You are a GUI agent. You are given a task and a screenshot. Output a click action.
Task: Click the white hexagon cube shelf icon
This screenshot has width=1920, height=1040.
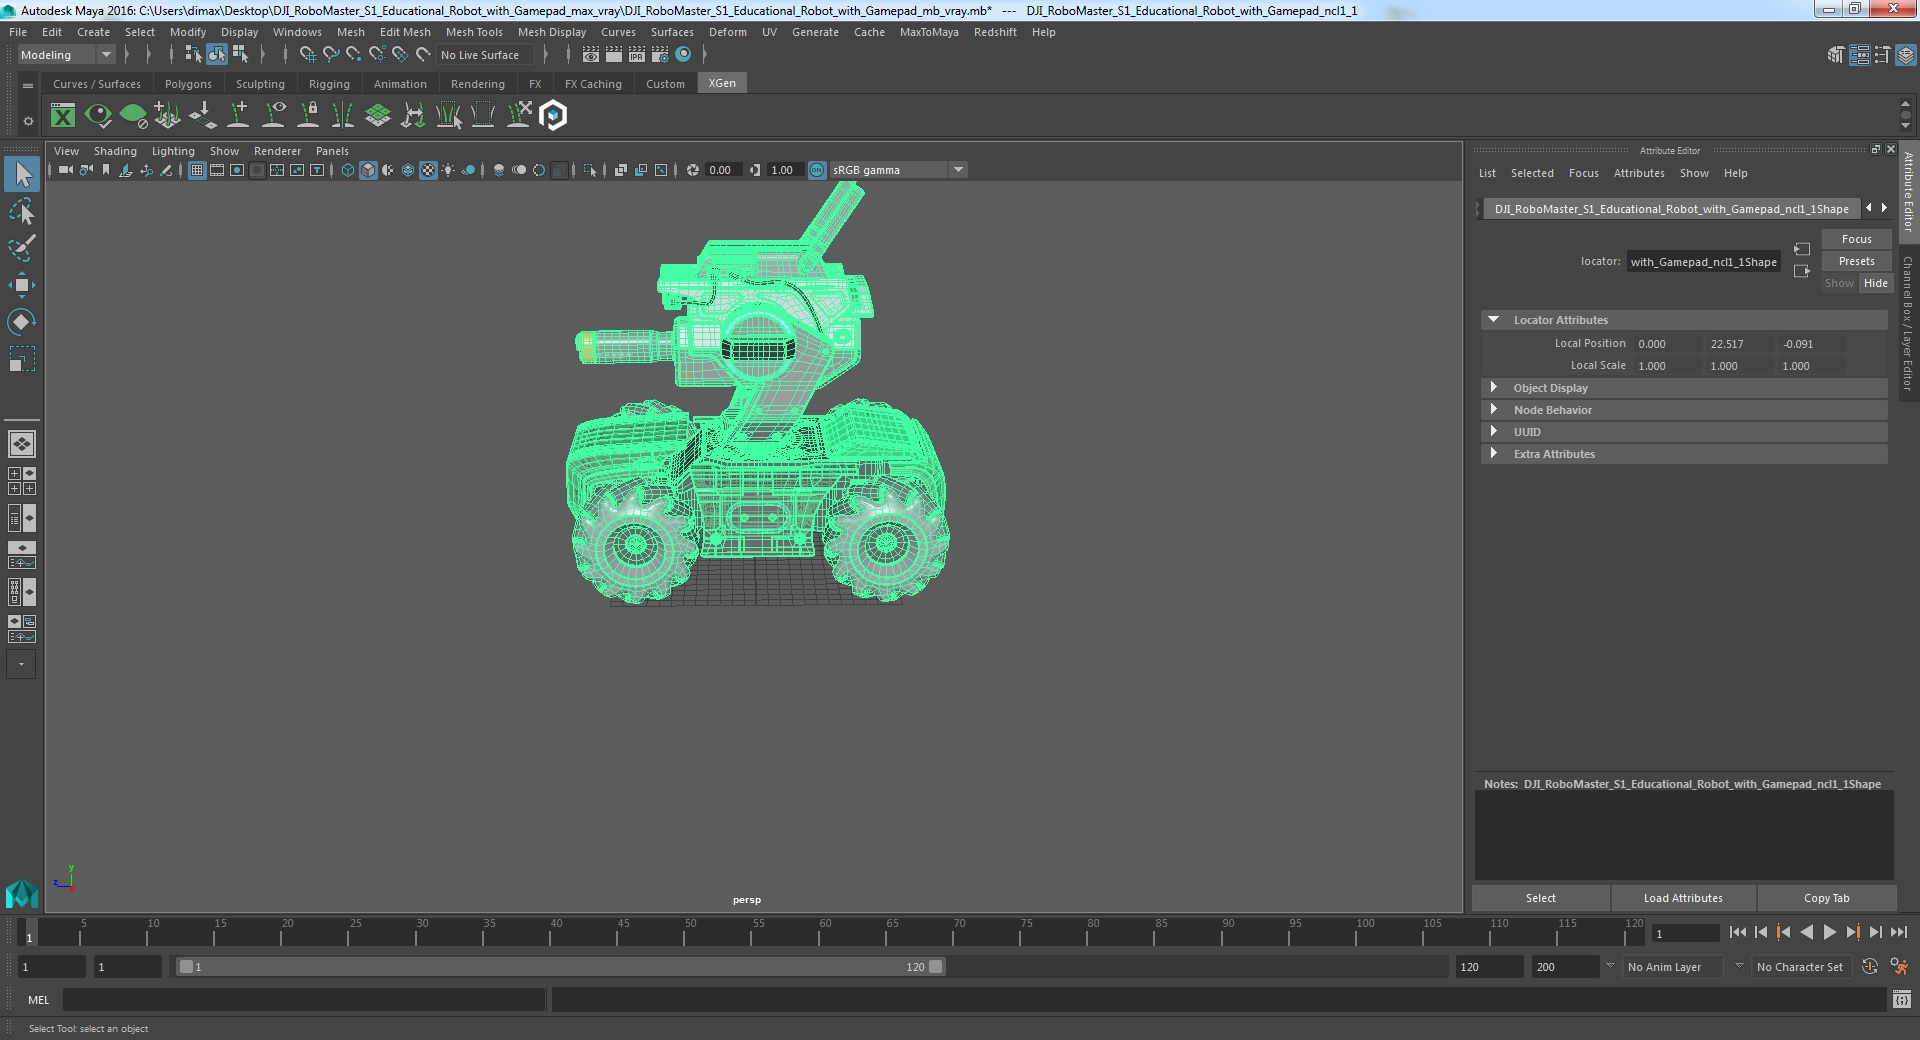tap(553, 116)
